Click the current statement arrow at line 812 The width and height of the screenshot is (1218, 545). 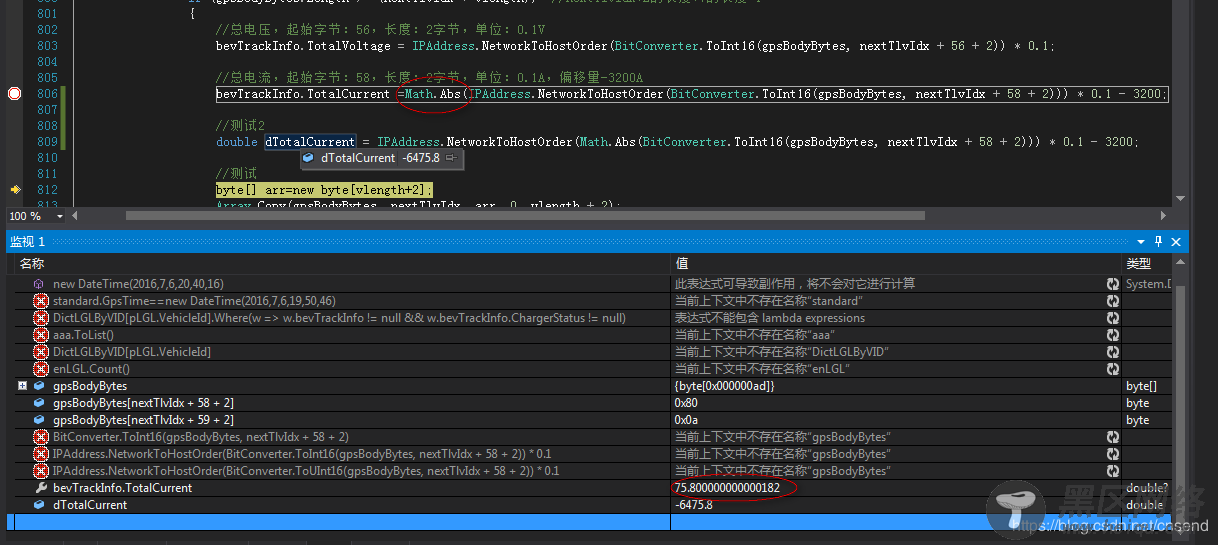pyautogui.click(x=15, y=189)
